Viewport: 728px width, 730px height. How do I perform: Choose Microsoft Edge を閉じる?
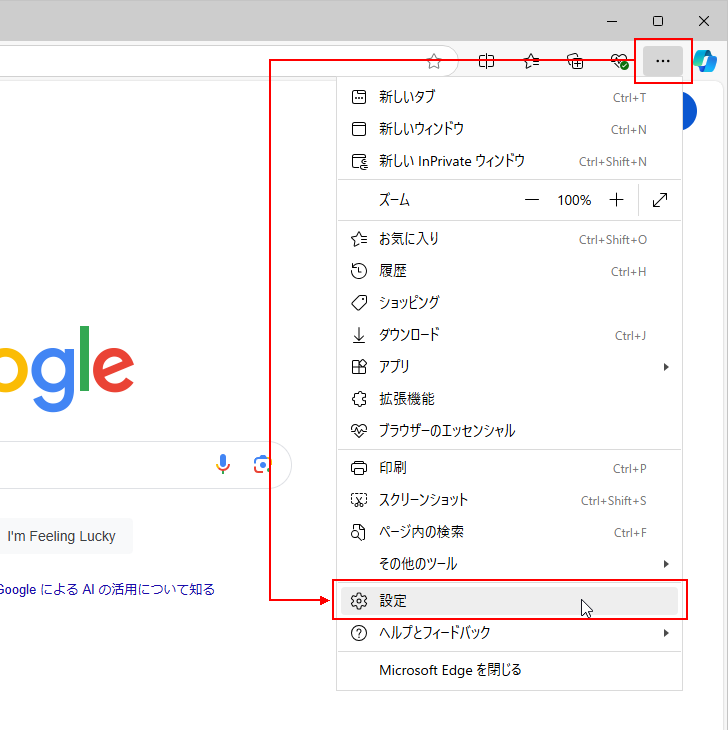(509, 670)
